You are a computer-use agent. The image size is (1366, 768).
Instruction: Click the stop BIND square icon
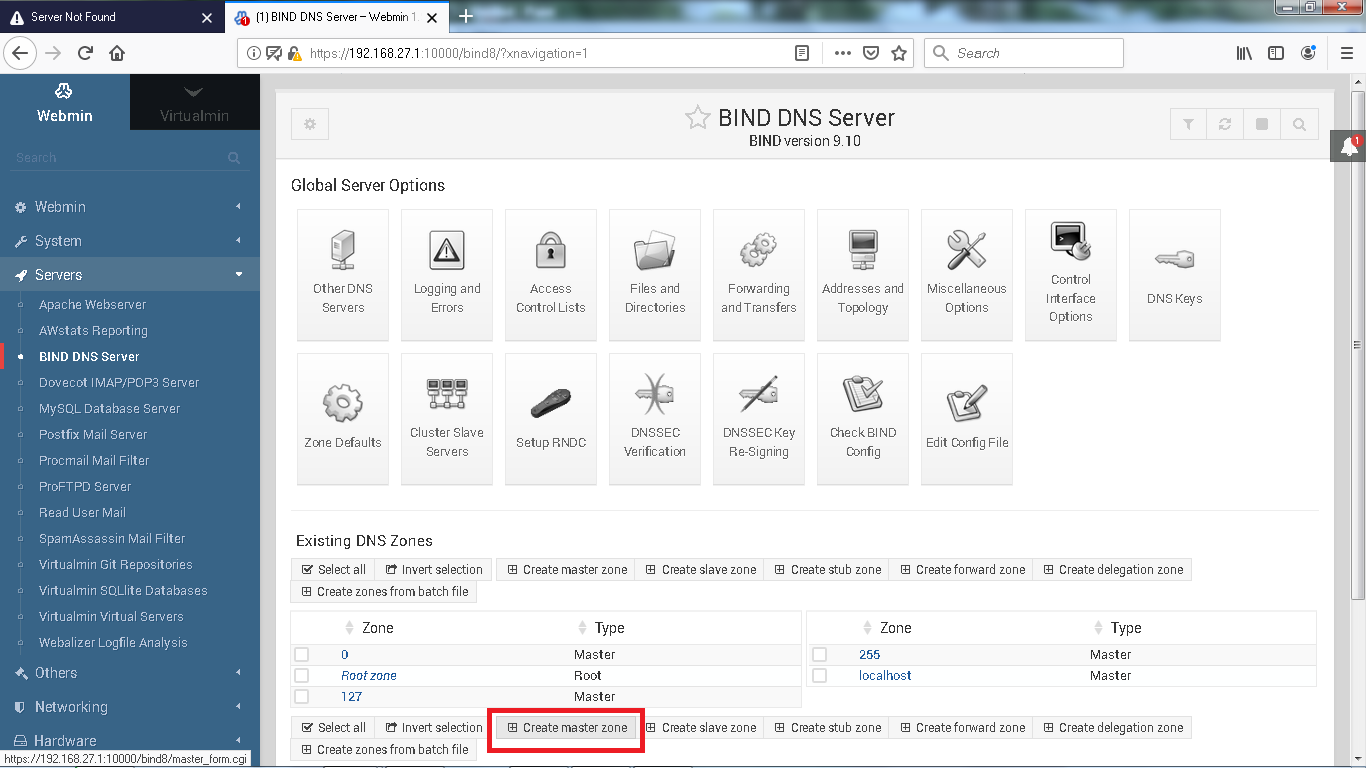pos(1262,124)
